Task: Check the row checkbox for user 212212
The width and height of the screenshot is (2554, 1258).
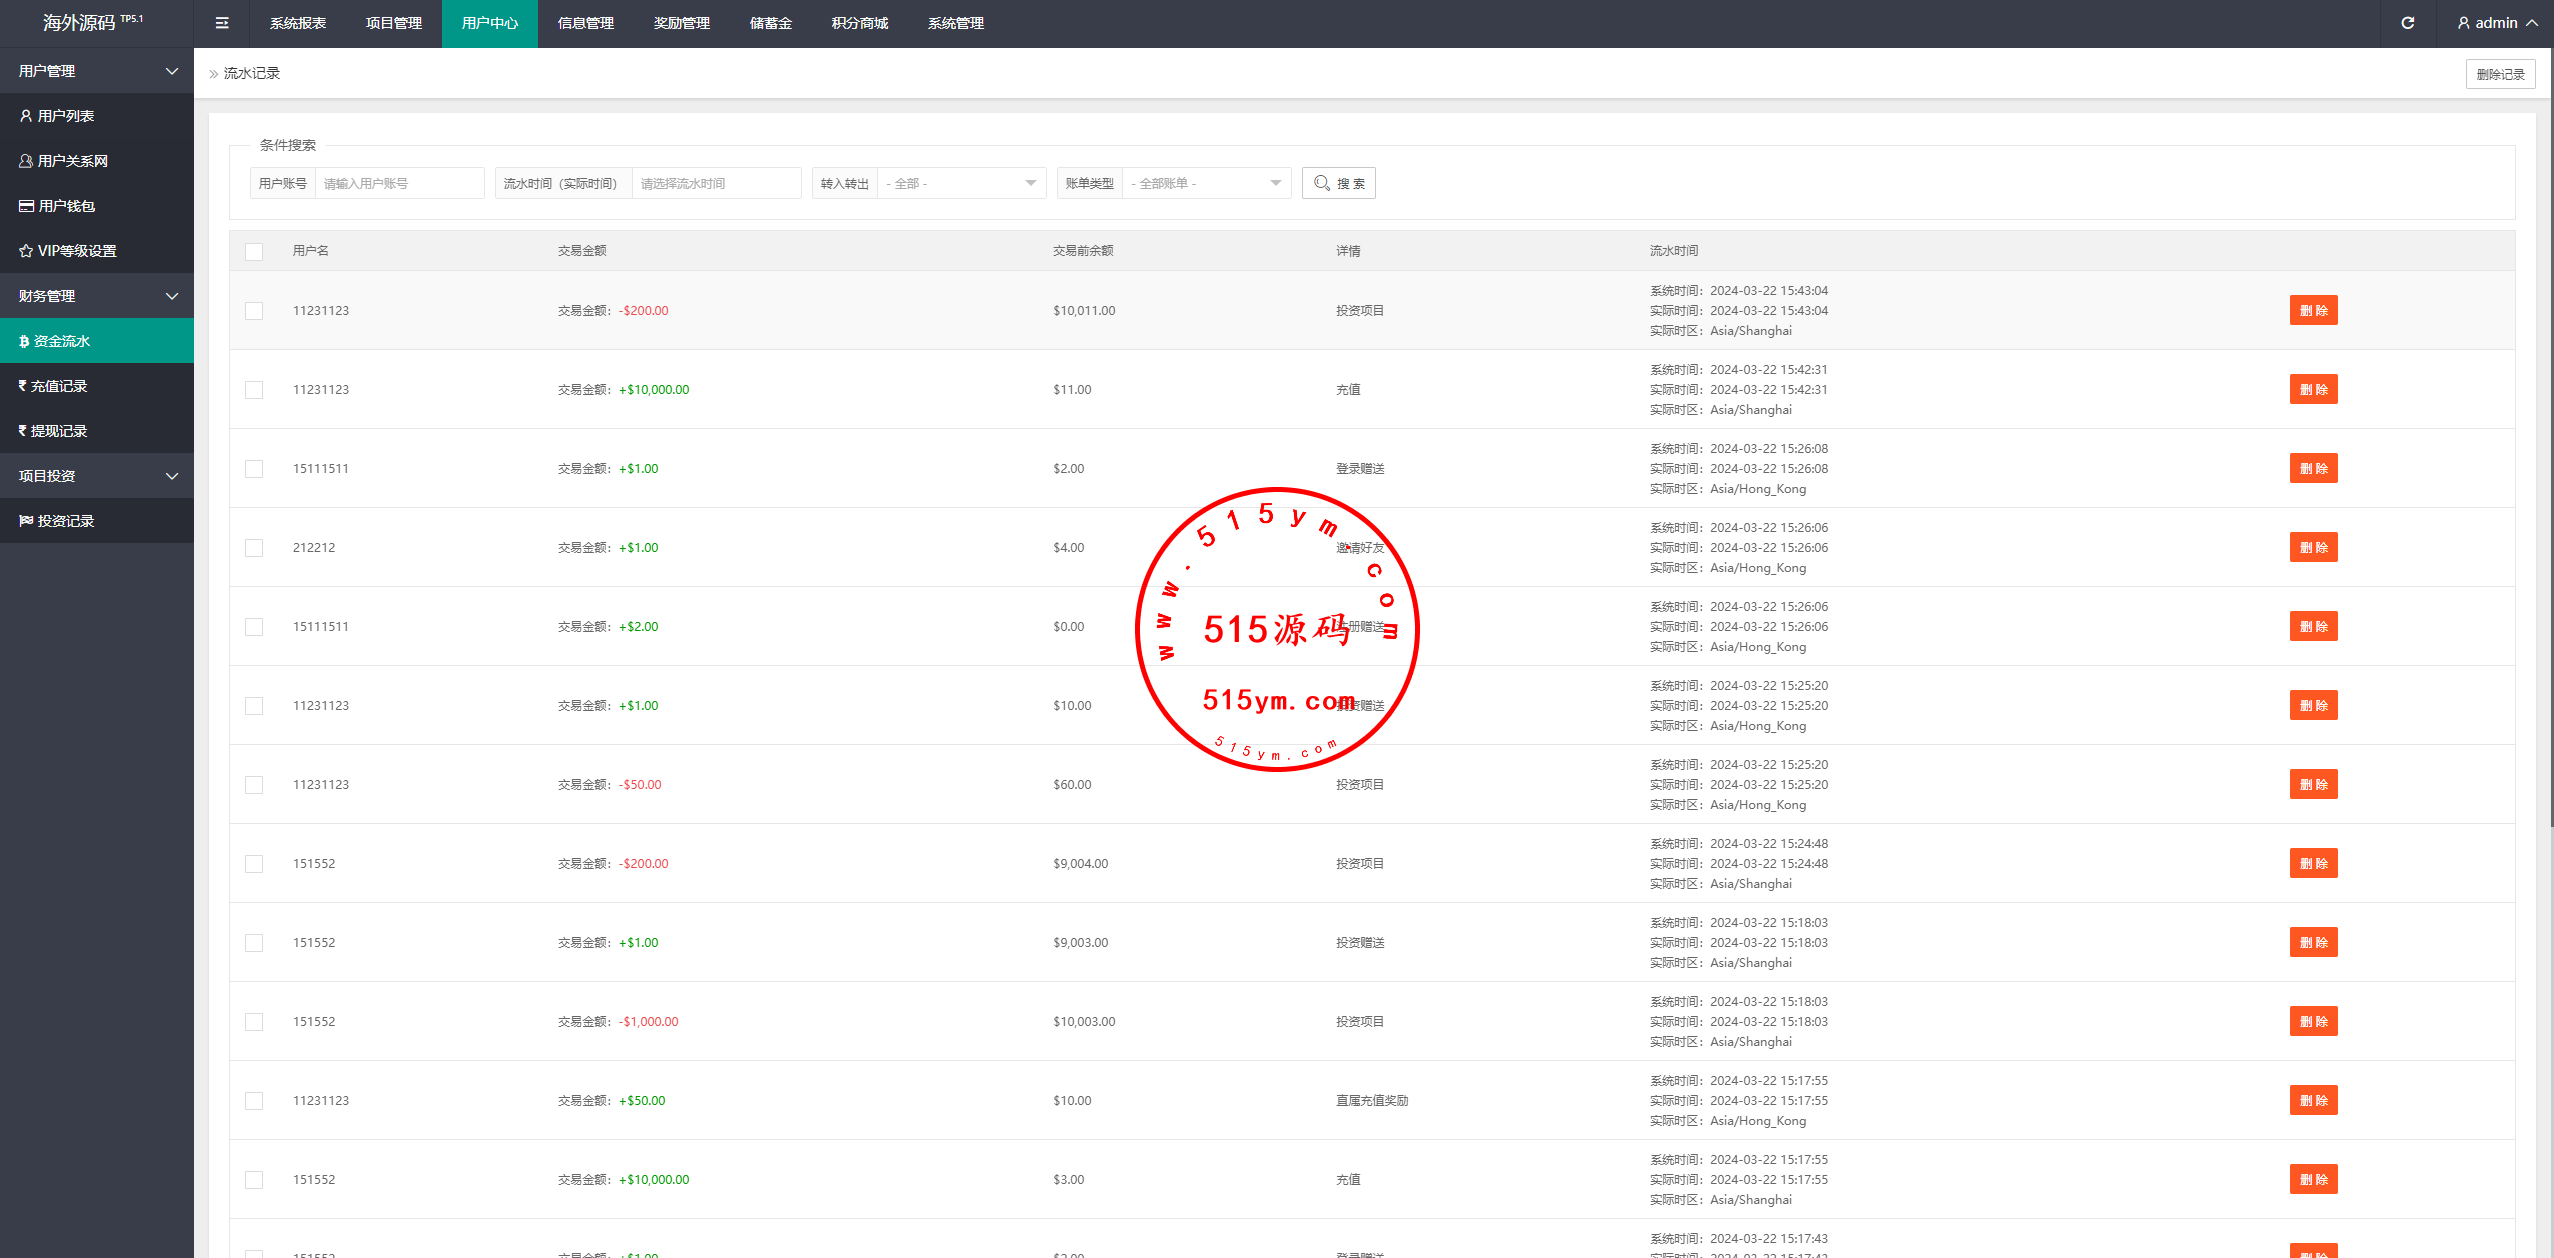Action: 254,548
